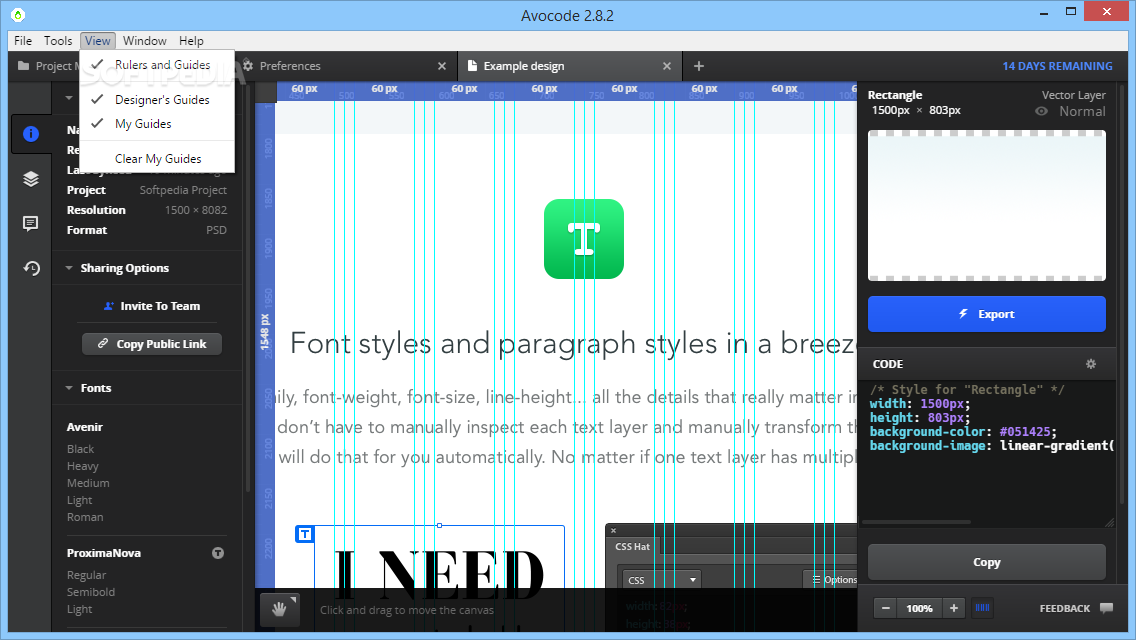Collapse the Sharing Options section

[x=69, y=268]
